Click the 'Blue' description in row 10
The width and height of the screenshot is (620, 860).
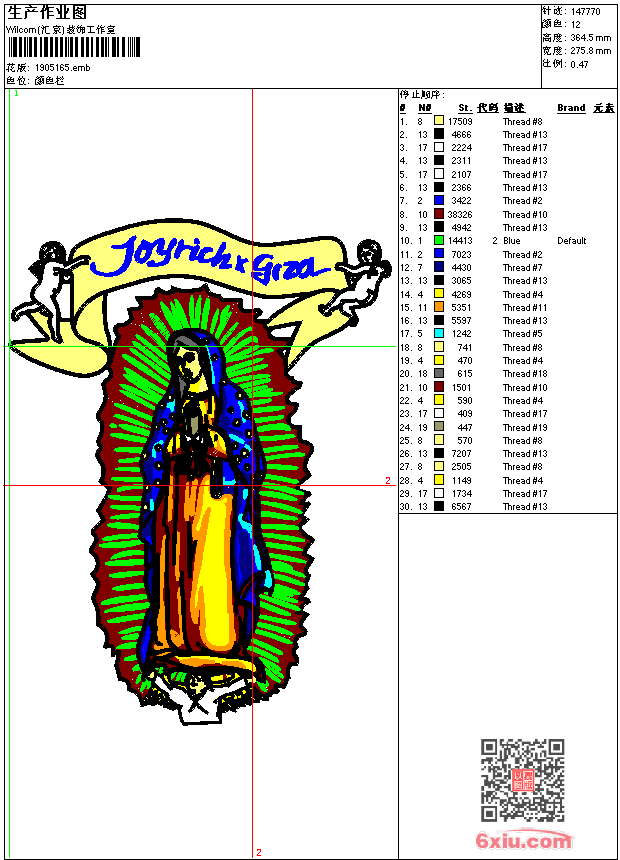point(511,240)
